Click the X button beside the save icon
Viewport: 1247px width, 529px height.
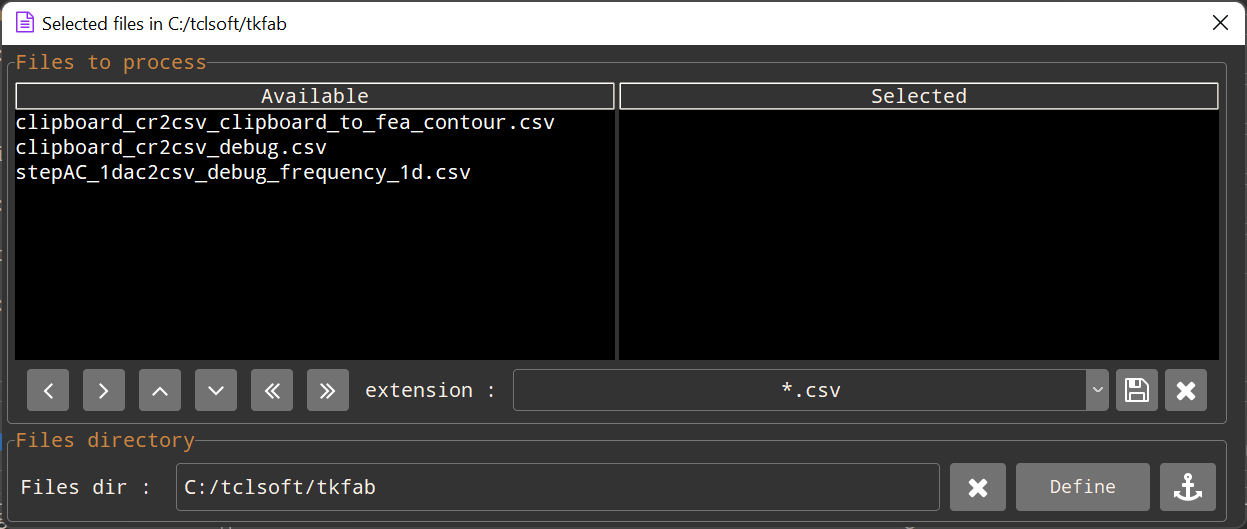[x=1186, y=390]
